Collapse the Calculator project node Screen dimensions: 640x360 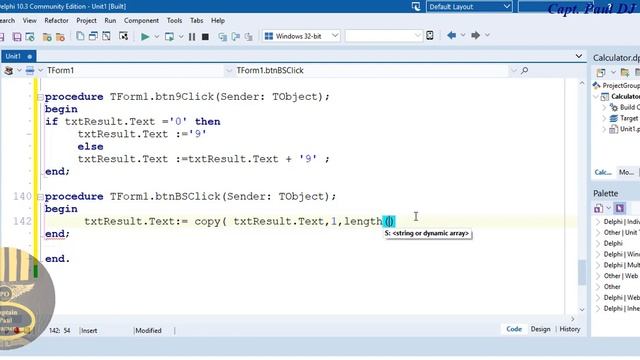[x=596, y=97]
